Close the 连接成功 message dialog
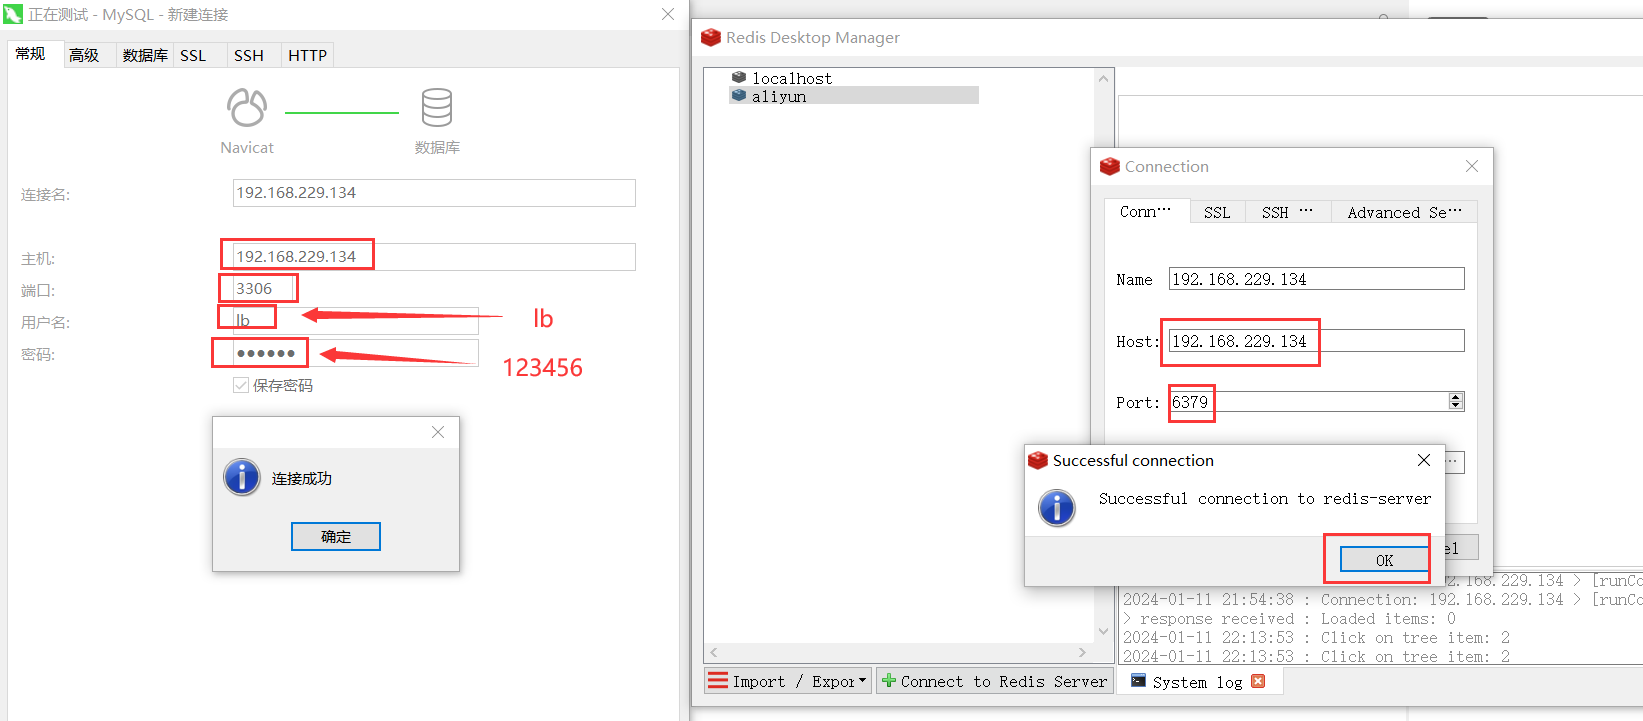This screenshot has height=721, width=1643. pyautogui.click(x=438, y=432)
